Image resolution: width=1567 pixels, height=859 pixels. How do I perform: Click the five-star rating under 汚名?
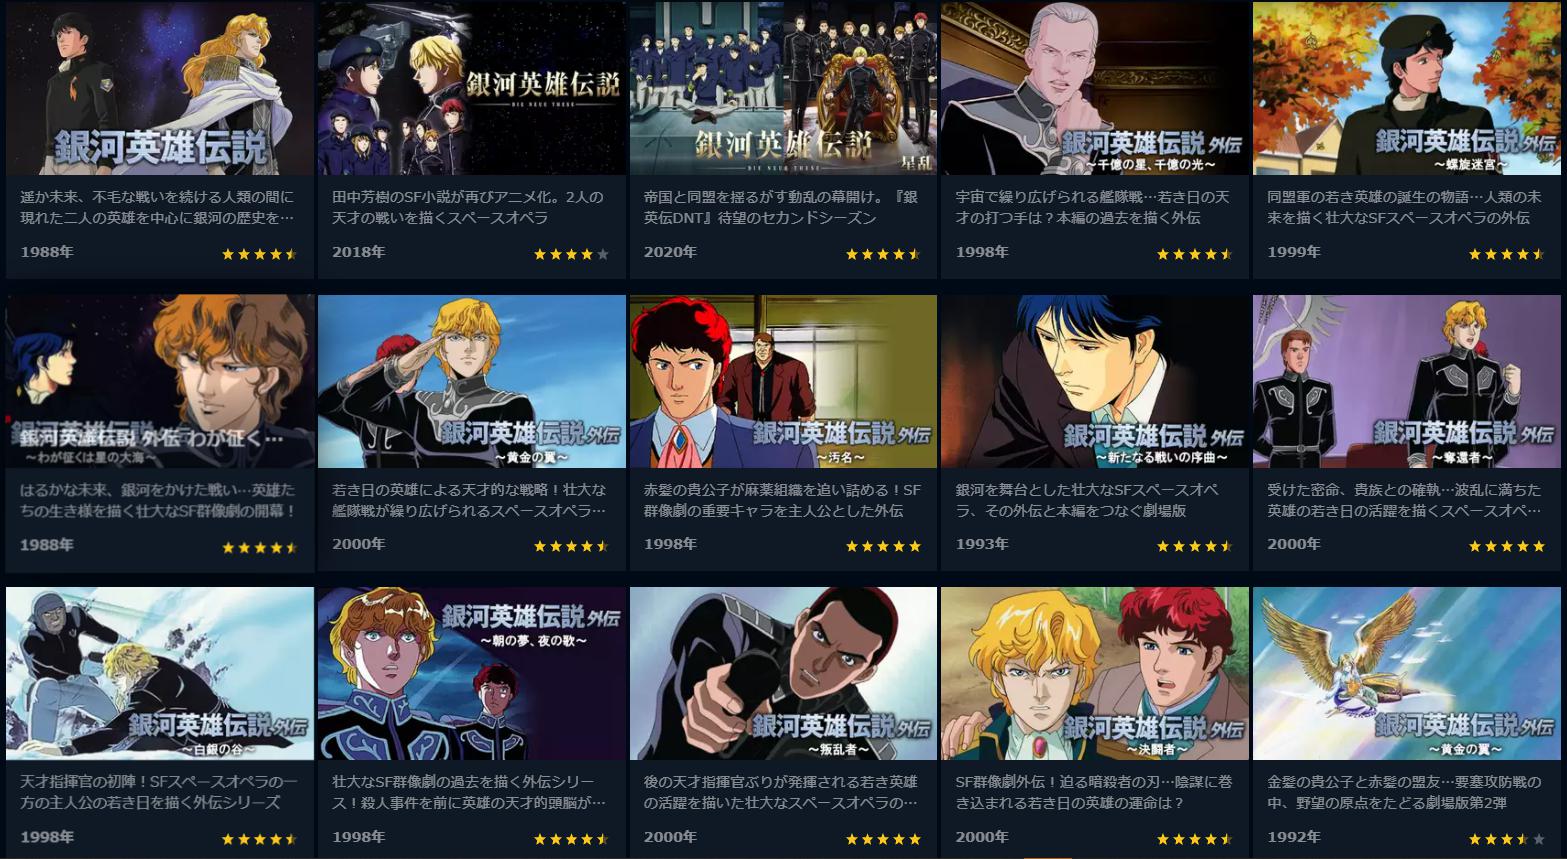pyautogui.click(x=883, y=546)
